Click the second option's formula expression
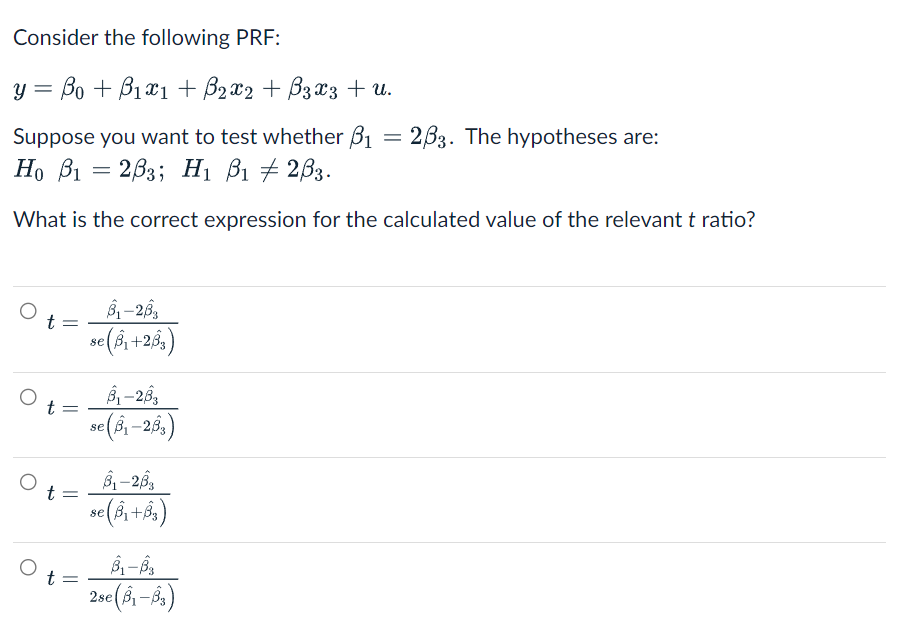Image resolution: width=908 pixels, height=641 pixels. pyautogui.click(x=112, y=410)
